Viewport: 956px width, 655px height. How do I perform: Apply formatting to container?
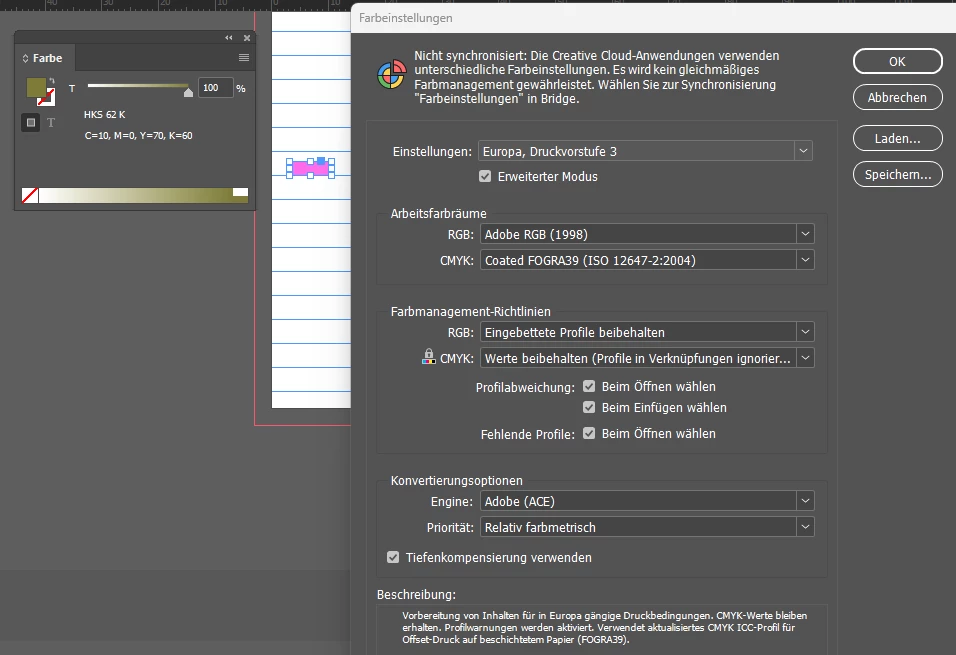pyautogui.click(x=30, y=123)
